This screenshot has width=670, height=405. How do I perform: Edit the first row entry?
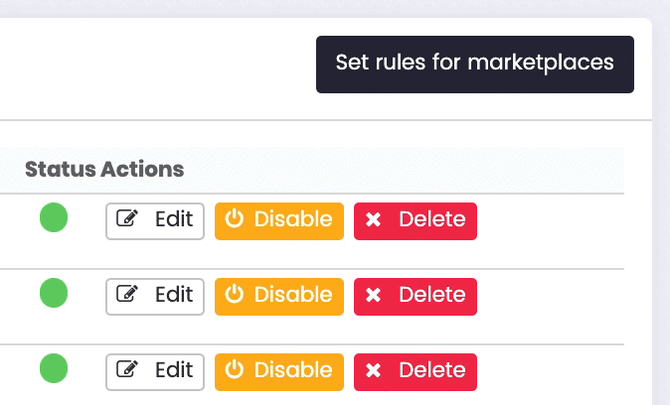(155, 221)
